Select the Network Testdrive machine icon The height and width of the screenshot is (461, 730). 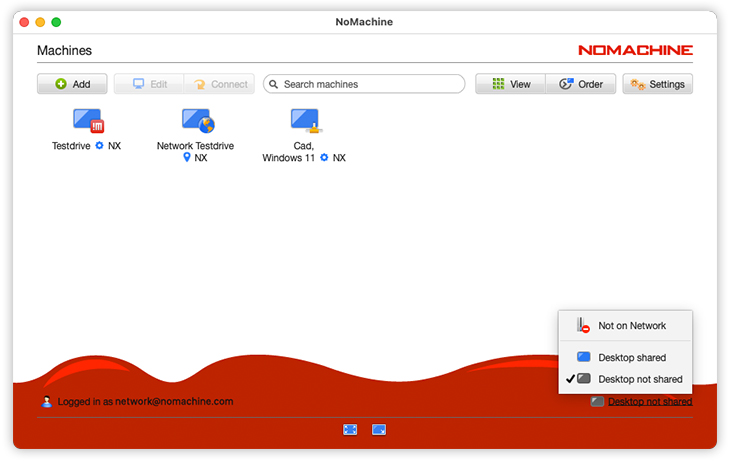[x=197, y=121]
